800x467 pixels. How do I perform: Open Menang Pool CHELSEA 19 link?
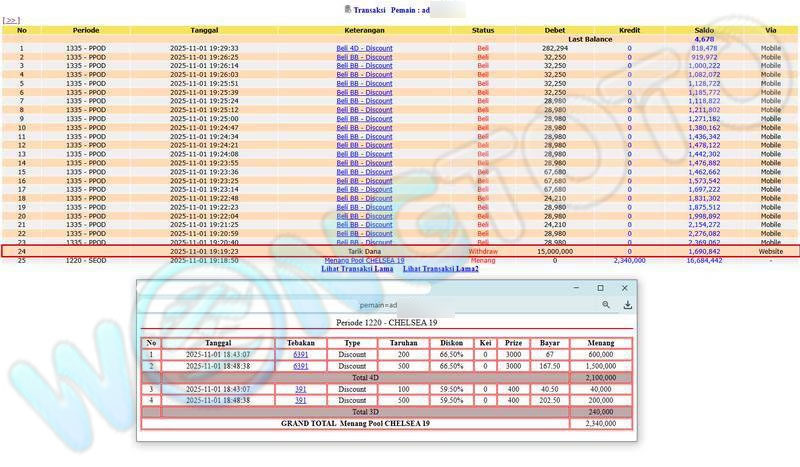[364, 260]
